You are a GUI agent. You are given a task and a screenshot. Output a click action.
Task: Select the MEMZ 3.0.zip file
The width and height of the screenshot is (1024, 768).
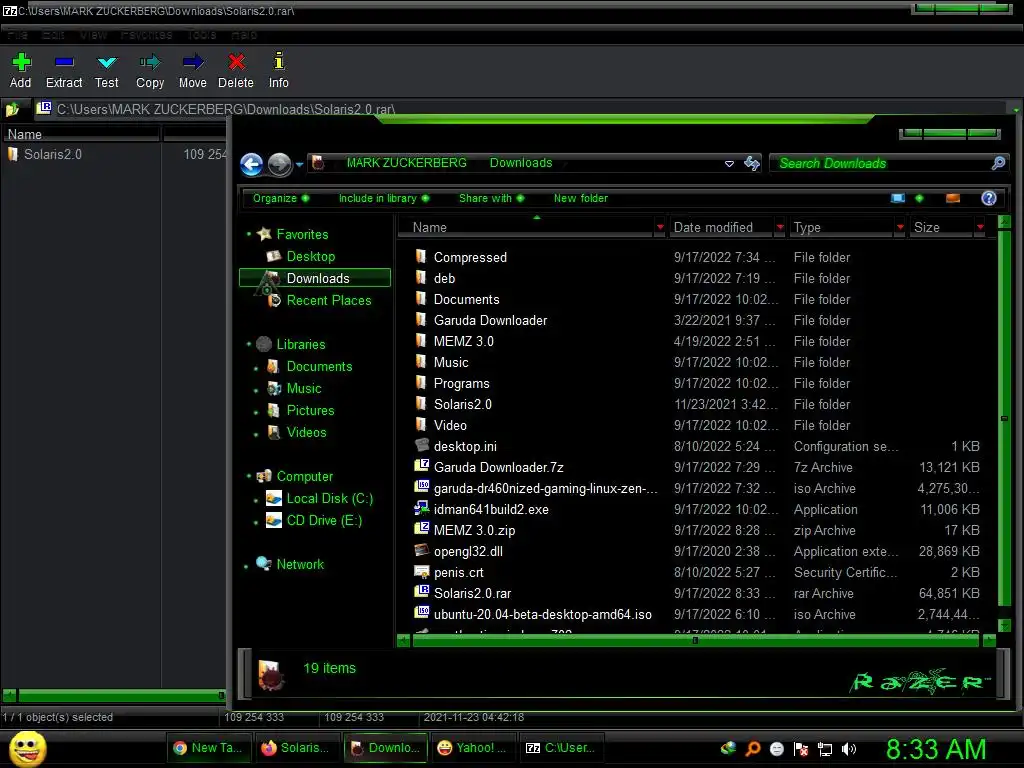pos(474,530)
